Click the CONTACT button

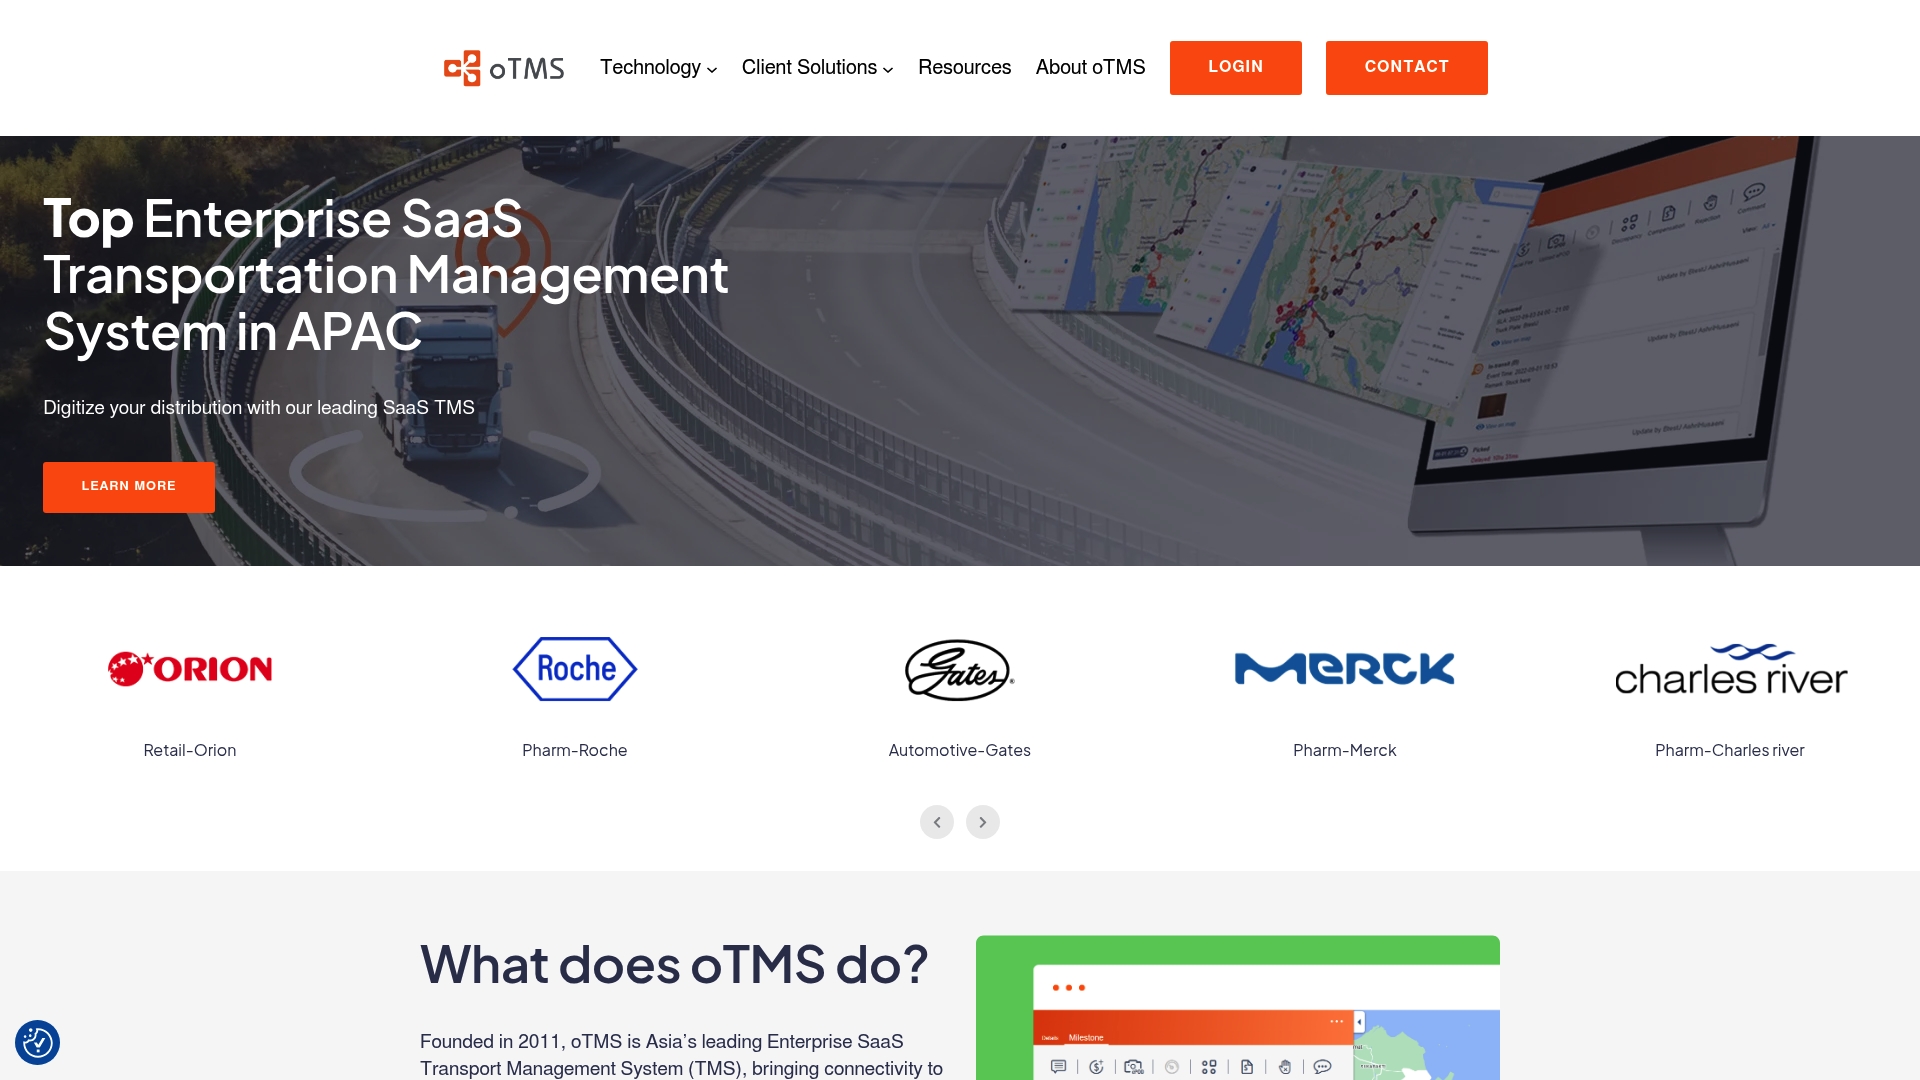[x=1407, y=68]
